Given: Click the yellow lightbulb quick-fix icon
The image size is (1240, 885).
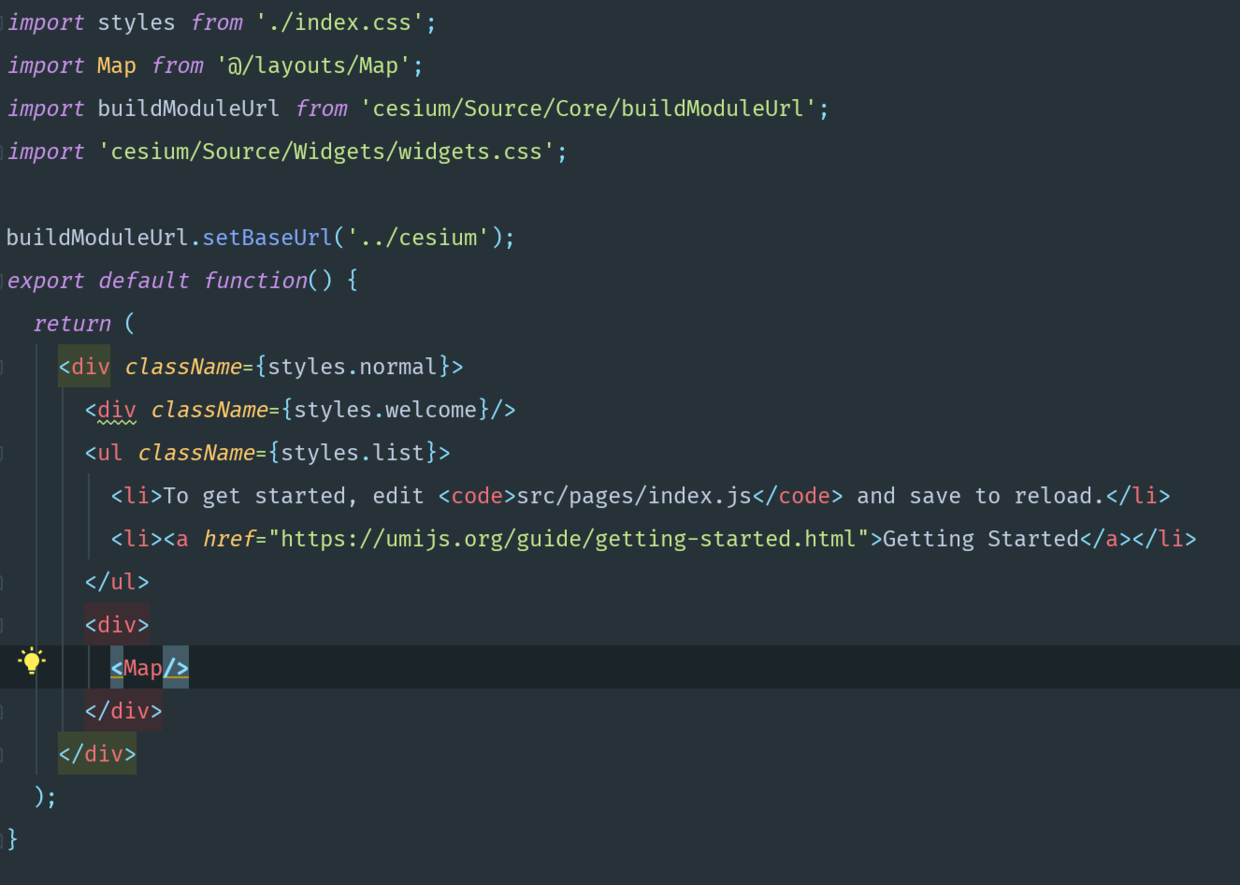Looking at the screenshot, I should [x=32, y=660].
